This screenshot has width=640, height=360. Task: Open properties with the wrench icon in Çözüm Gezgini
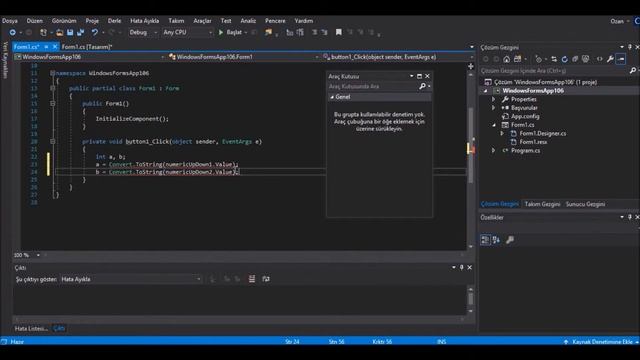click(x=610, y=59)
